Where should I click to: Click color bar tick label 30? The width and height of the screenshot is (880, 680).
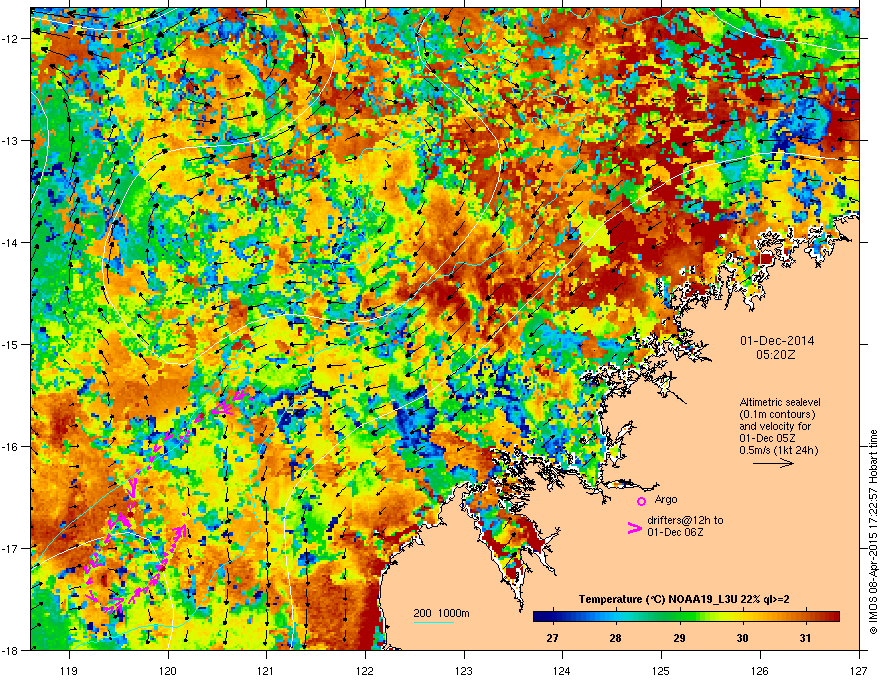742,638
